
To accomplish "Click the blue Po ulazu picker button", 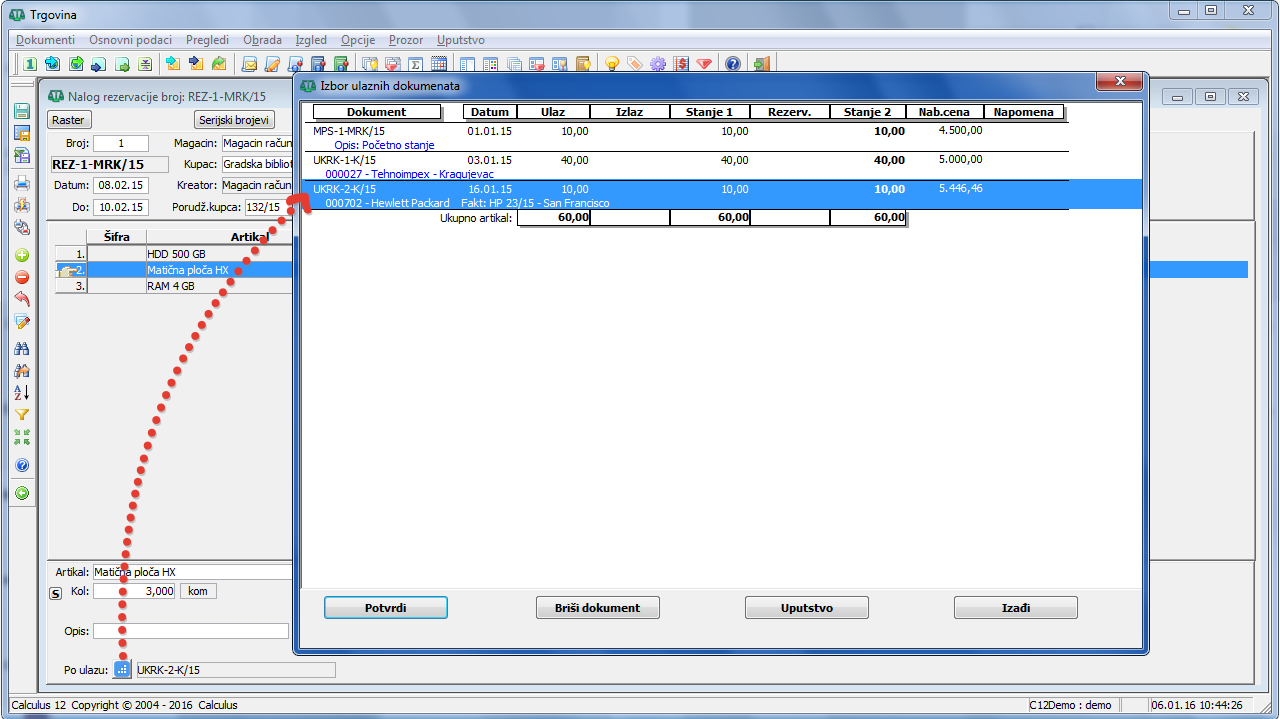I will pos(122,670).
